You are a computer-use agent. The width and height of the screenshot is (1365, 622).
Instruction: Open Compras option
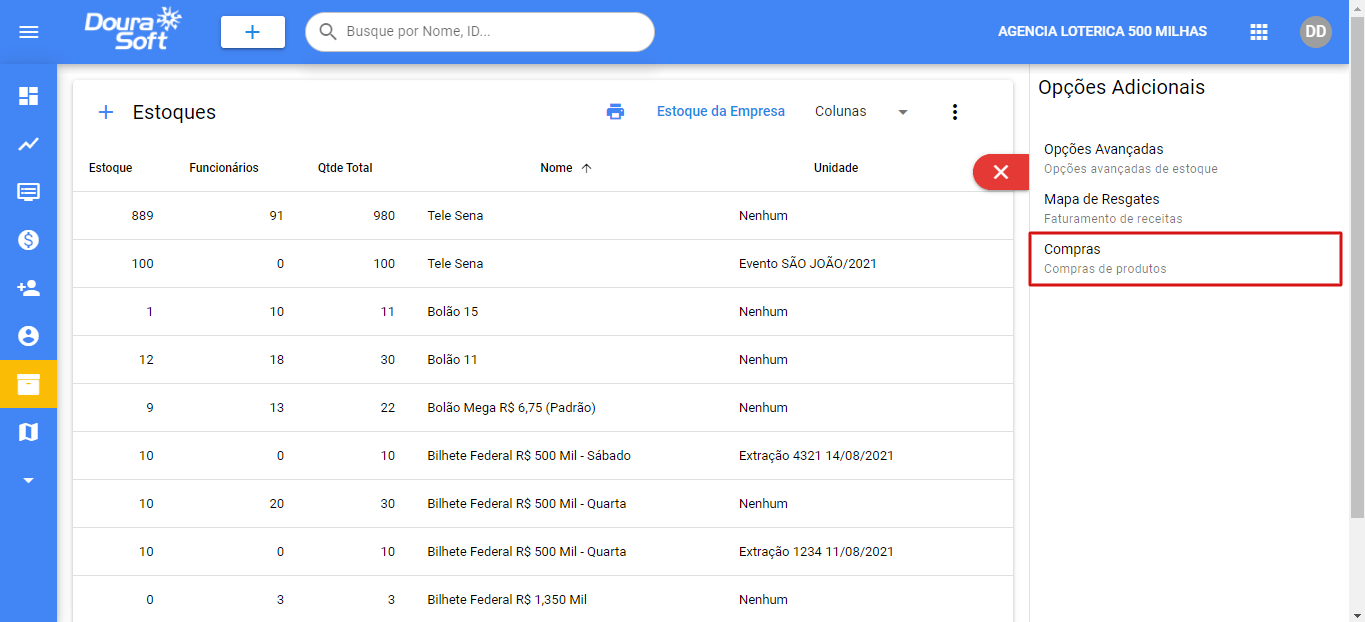pos(1185,258)
